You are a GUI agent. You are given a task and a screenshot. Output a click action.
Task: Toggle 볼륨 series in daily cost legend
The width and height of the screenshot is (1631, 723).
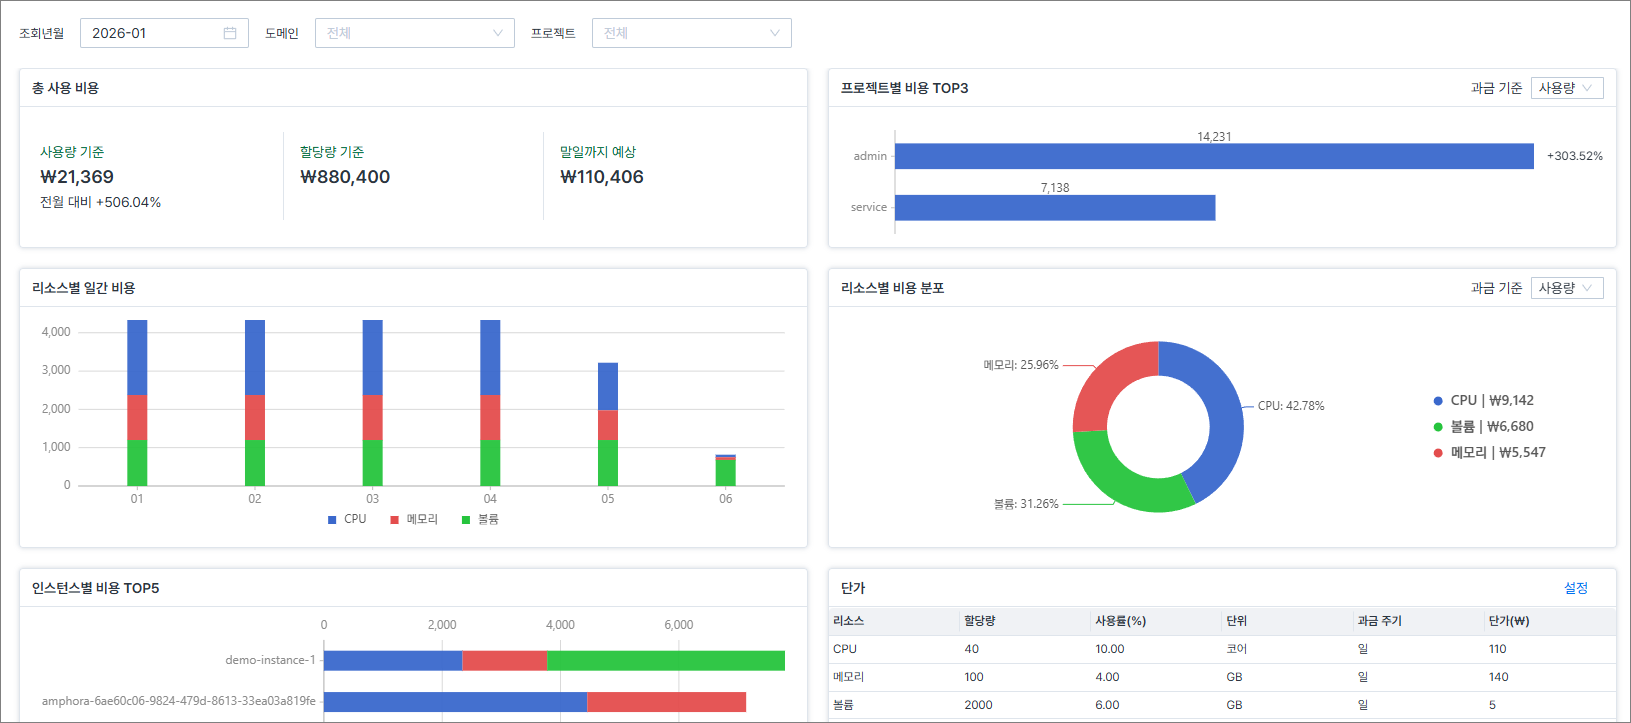pyautogui.click(x=480, y=519)
